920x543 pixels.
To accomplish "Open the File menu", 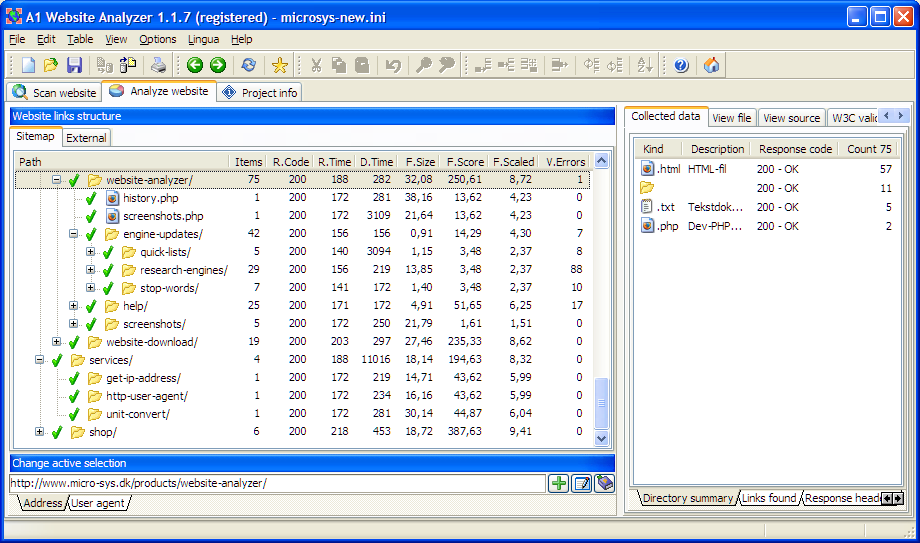I will [17, 39].
